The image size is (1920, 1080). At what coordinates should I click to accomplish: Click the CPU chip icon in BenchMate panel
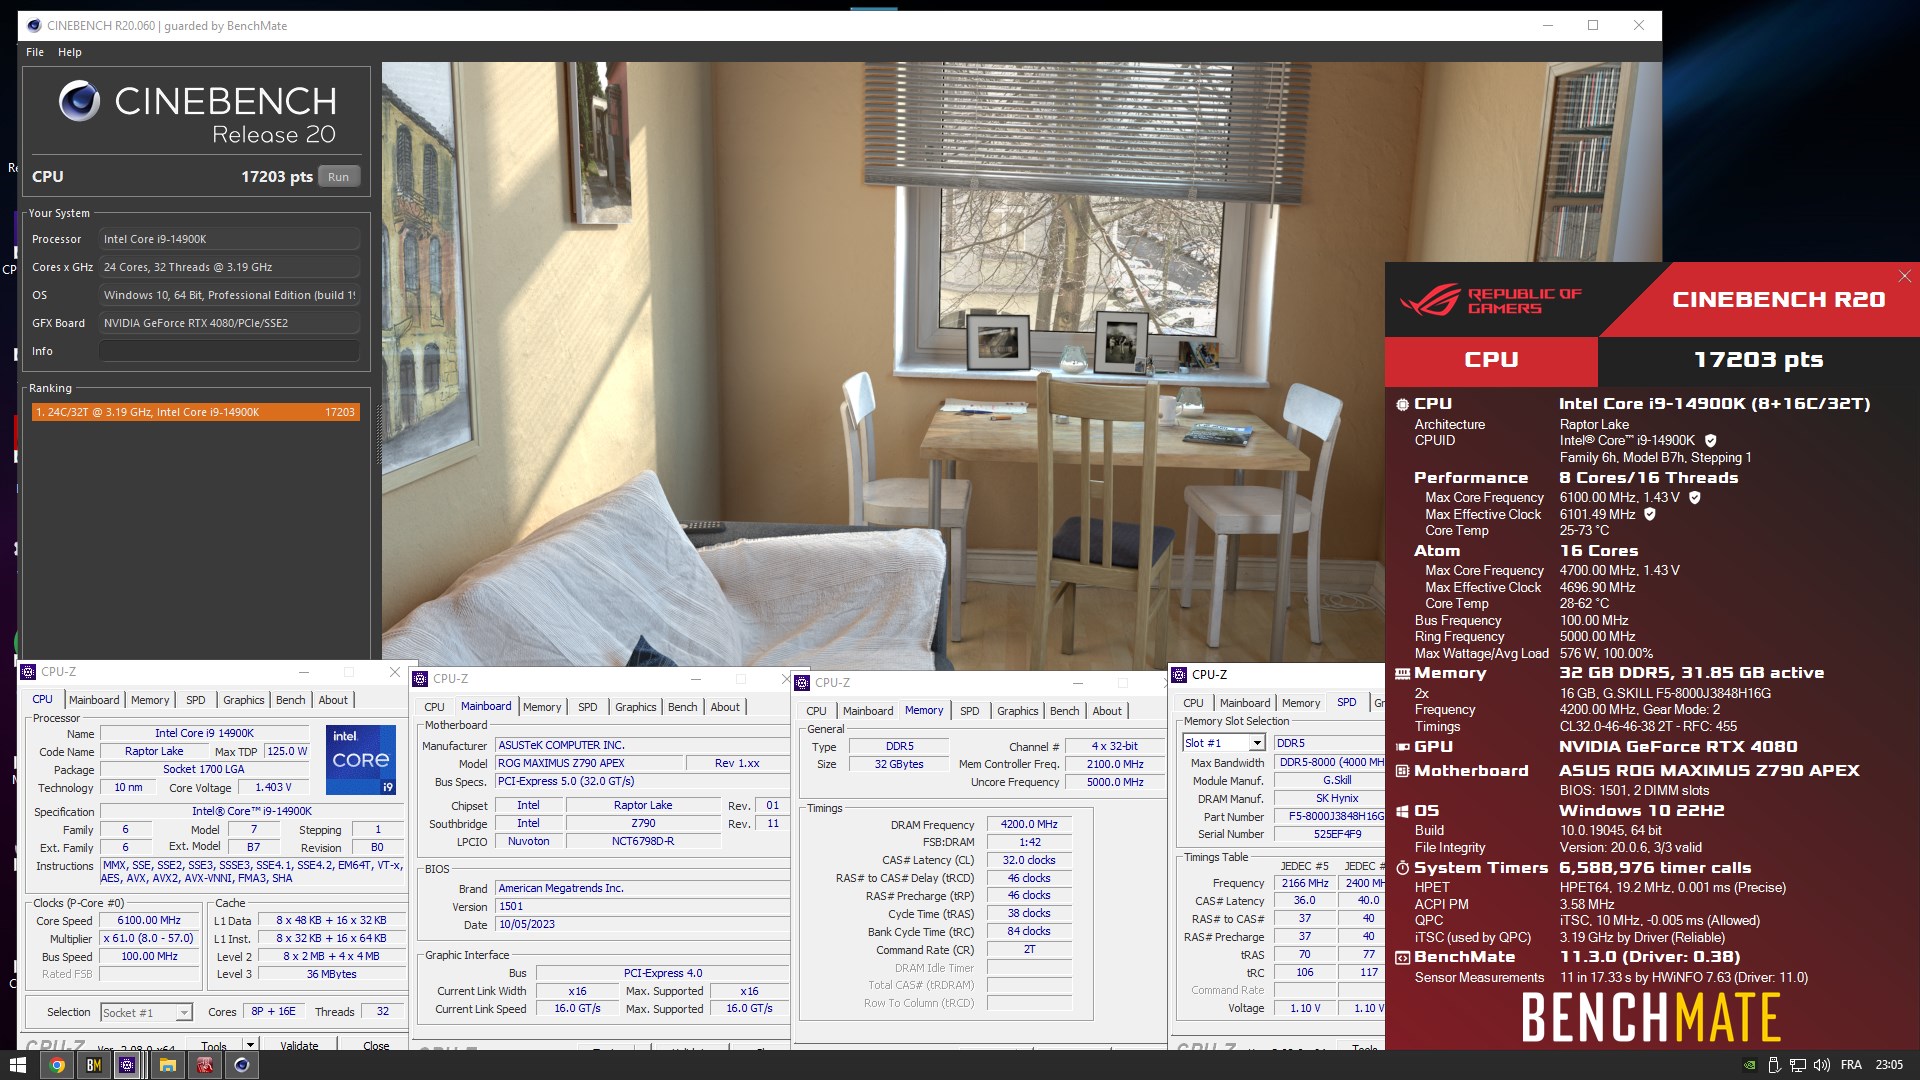1403,405
